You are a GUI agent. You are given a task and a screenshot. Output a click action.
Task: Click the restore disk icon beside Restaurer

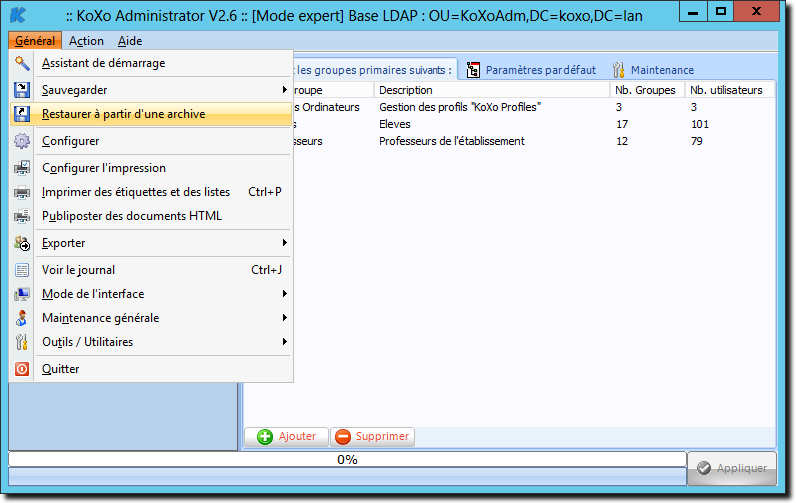tap(22, 114)
